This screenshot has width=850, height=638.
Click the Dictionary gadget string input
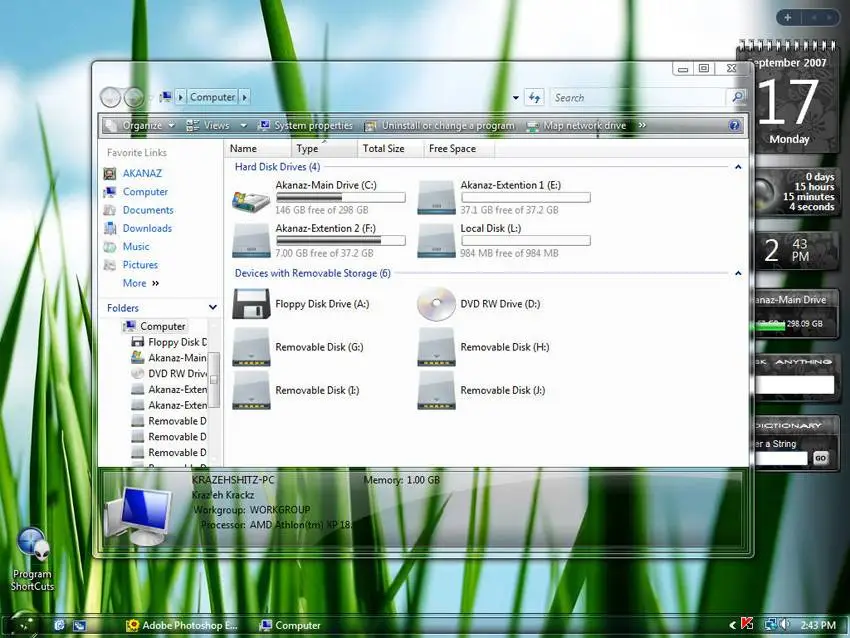782,458
